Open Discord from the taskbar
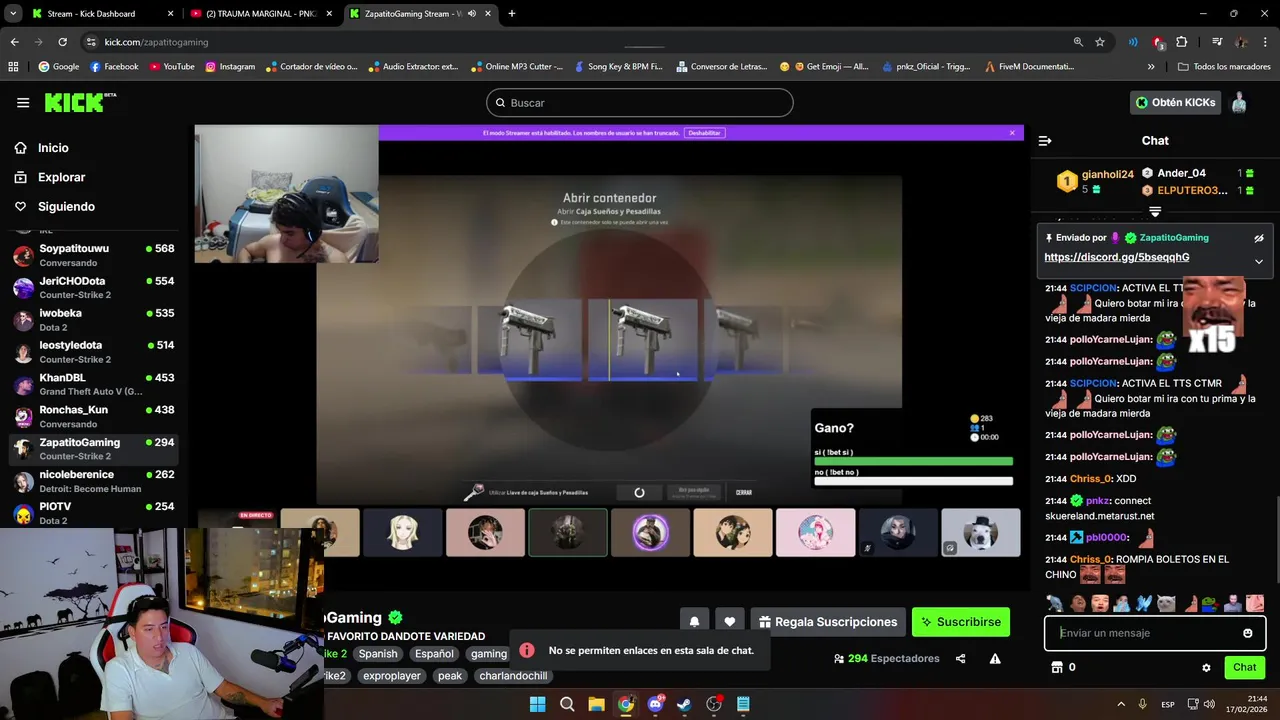 [655, 704]
